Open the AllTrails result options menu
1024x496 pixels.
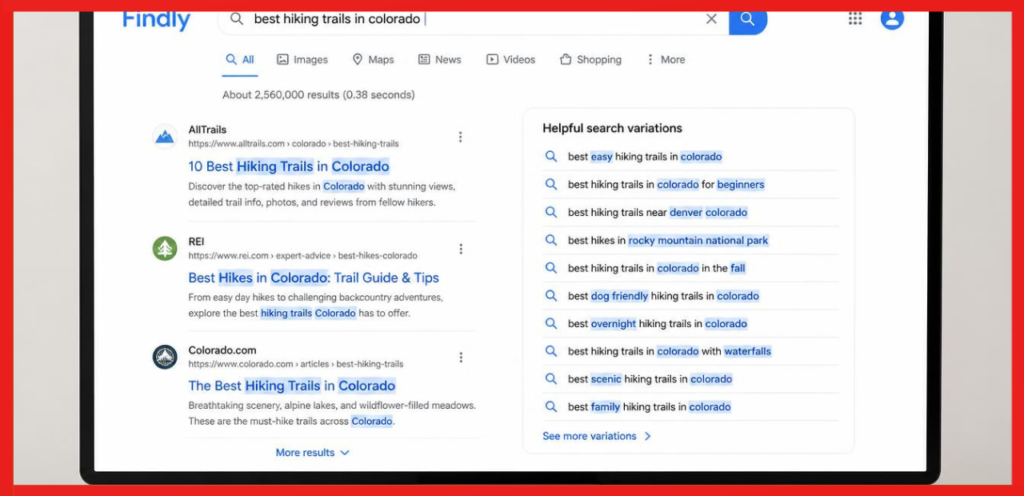[x=460, y=137]
